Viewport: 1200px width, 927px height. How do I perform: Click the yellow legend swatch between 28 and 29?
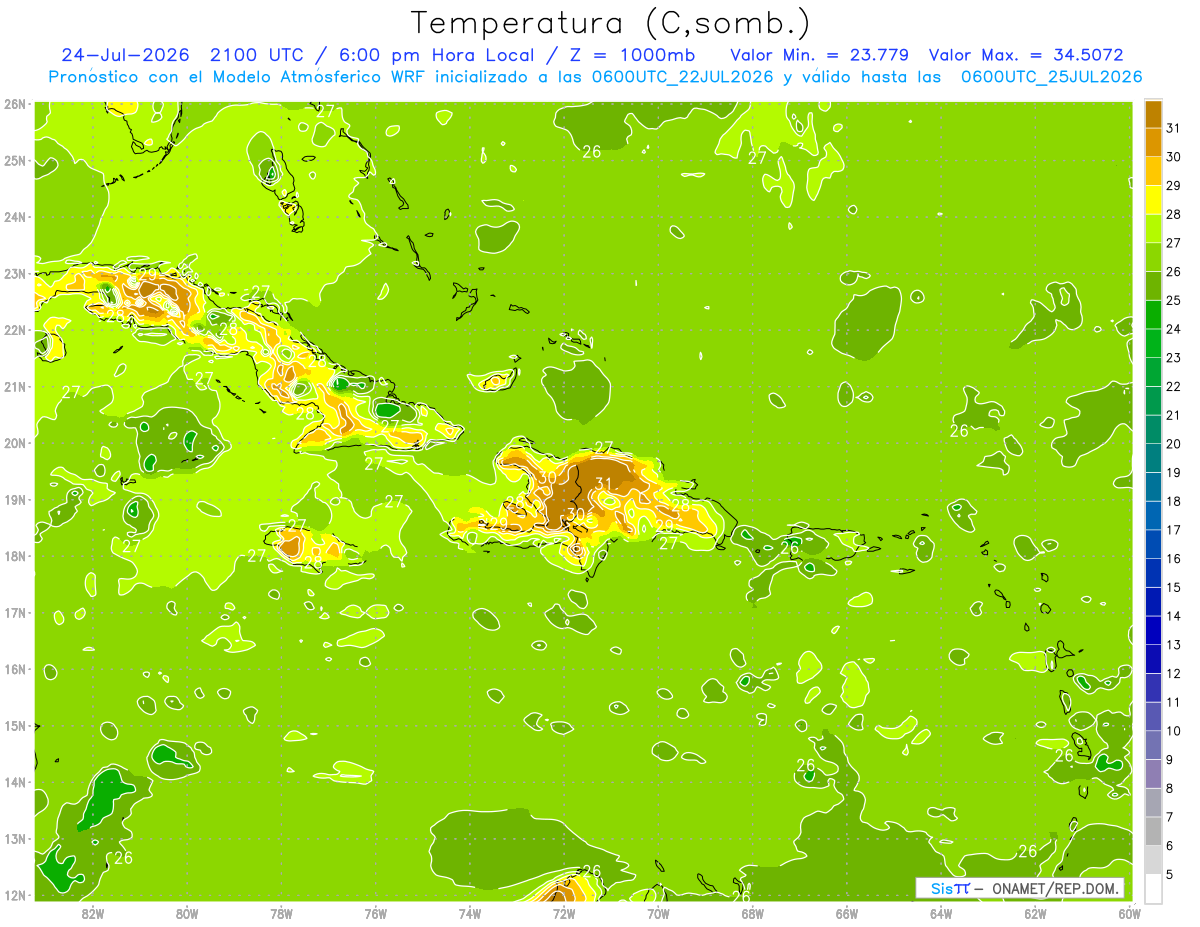pos(1153,199)
